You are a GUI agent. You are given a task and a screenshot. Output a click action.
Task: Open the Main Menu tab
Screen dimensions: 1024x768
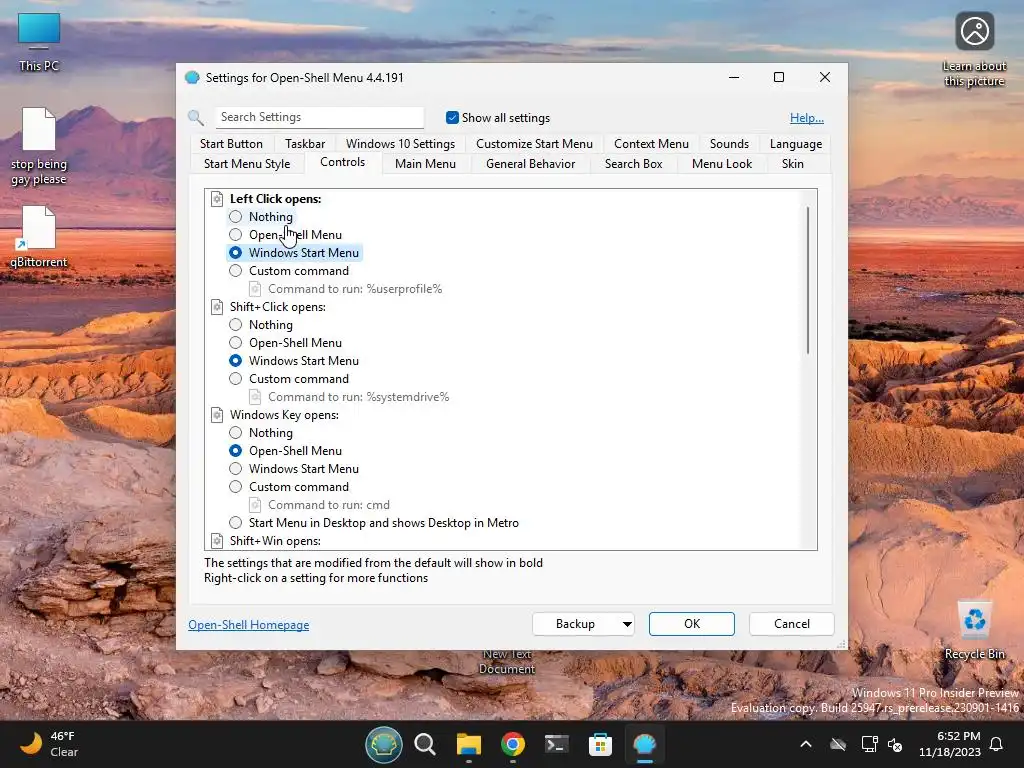[x=425, y=164]
